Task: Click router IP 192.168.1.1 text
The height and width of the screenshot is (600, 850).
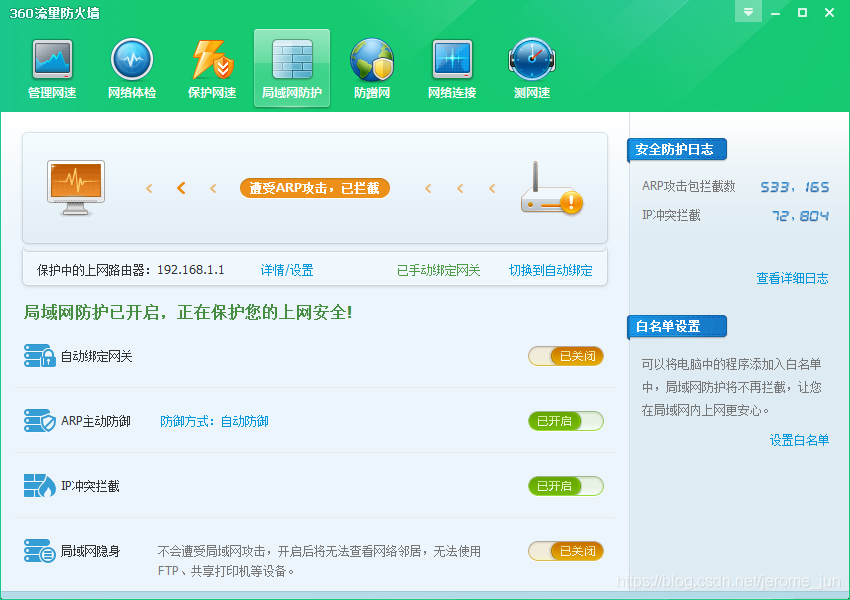Action: point(190,270)
